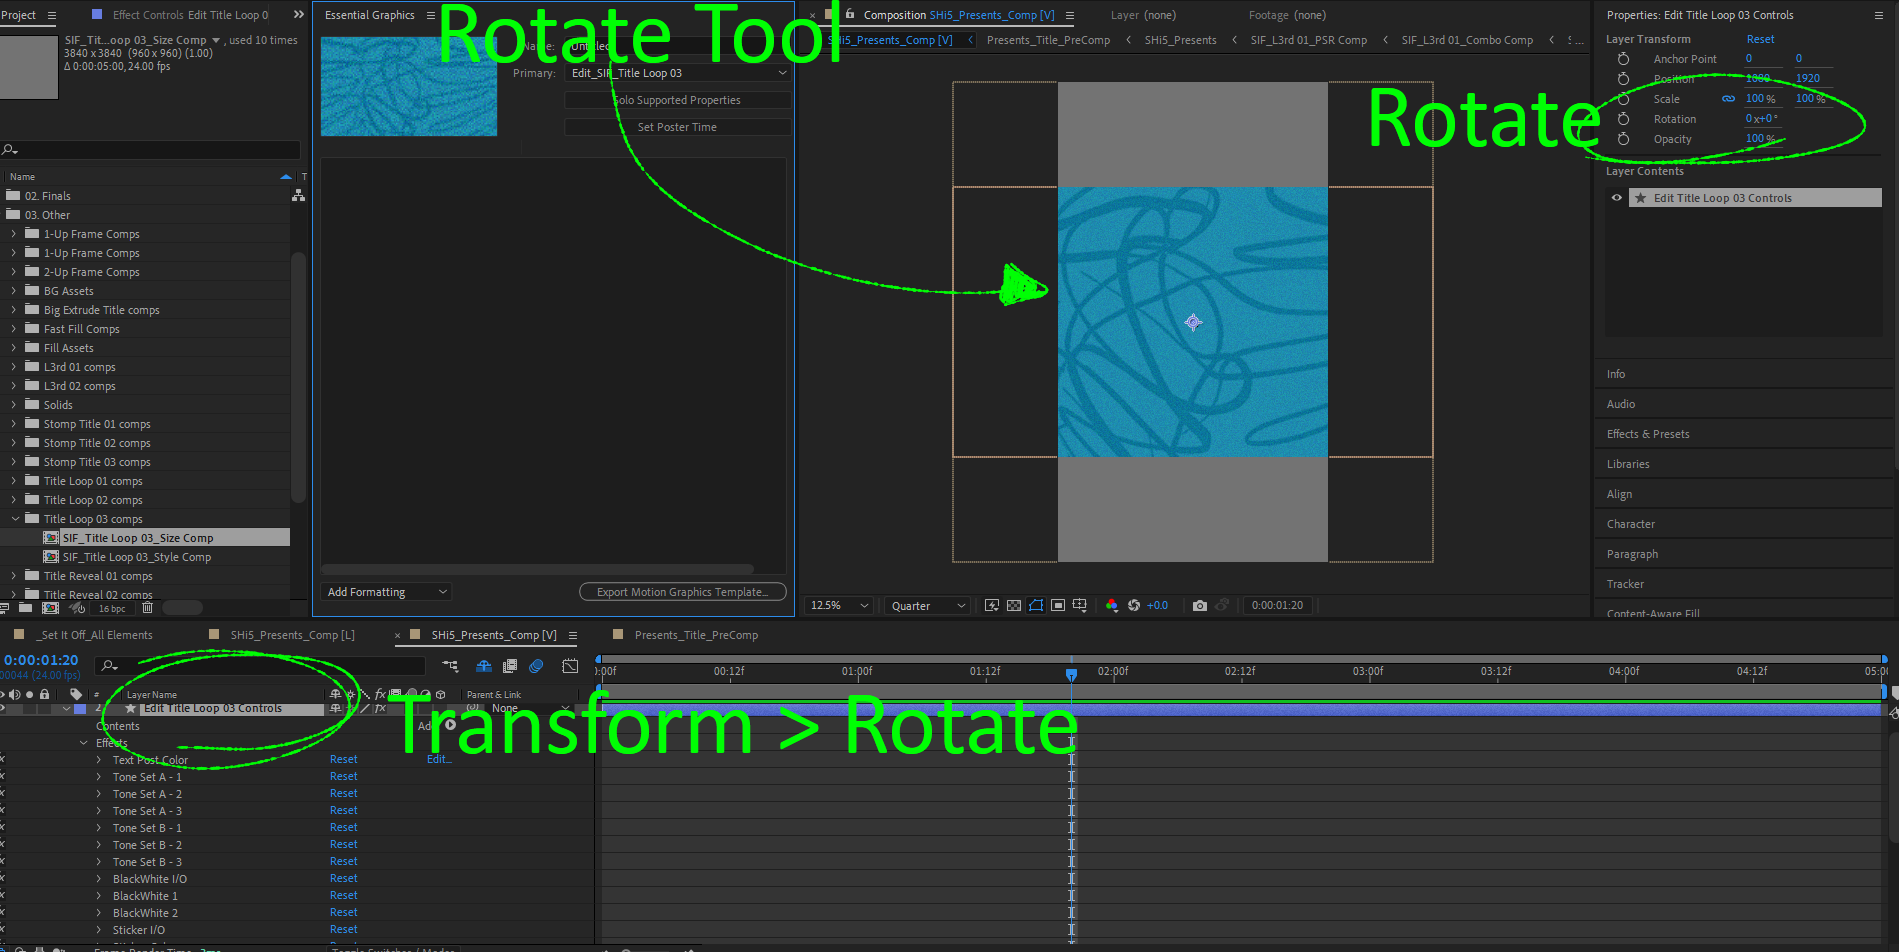Screen dimensions: 1899x952
Task: Click Export Motion Graphics Template button
Action: point(682,591)
